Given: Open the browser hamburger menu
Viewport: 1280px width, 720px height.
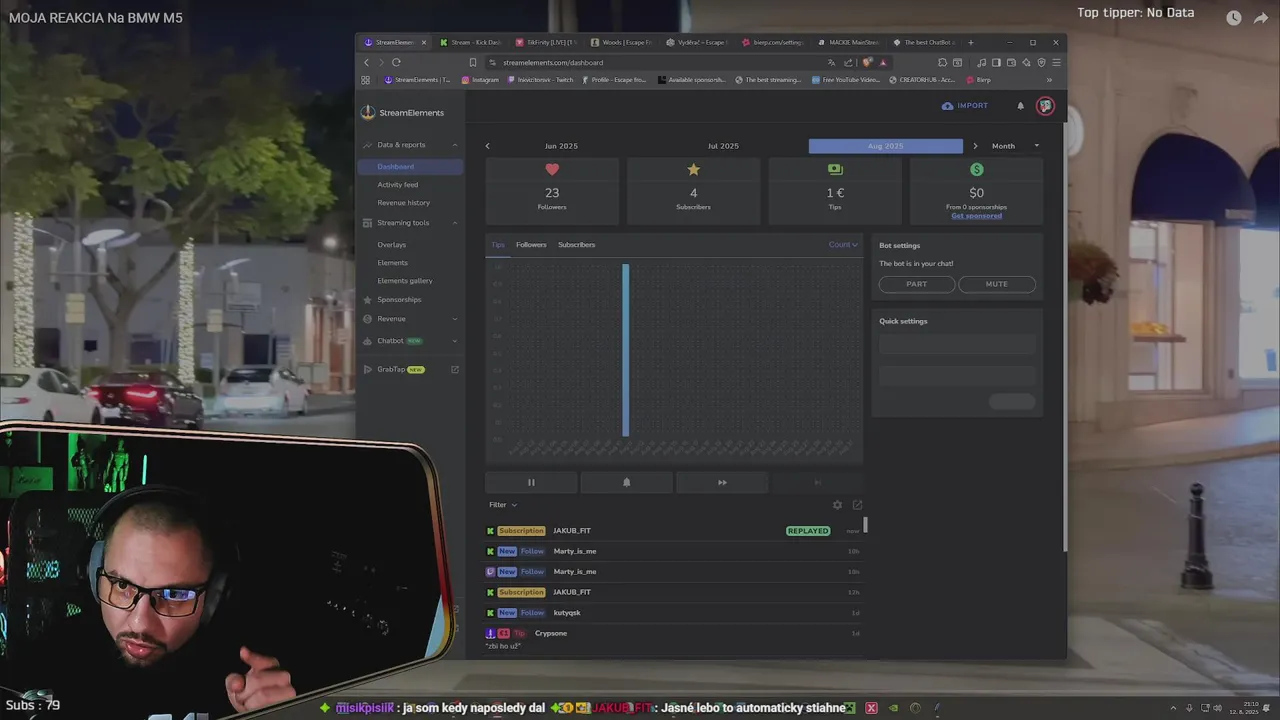Looking at the screenshot, I should coord(1056,62).
